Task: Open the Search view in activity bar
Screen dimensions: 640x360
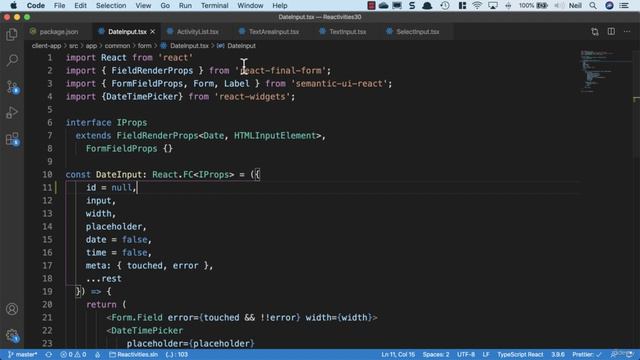Action: 12,60
